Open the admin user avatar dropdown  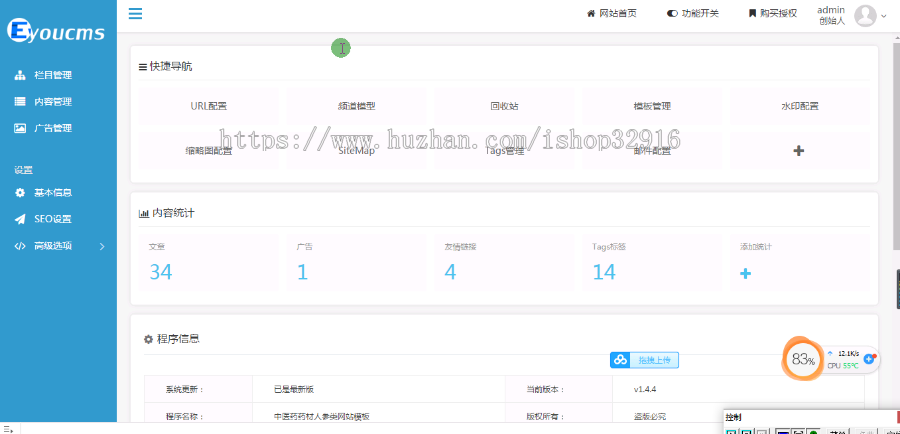pyautogui.click(x=865, y=15)
